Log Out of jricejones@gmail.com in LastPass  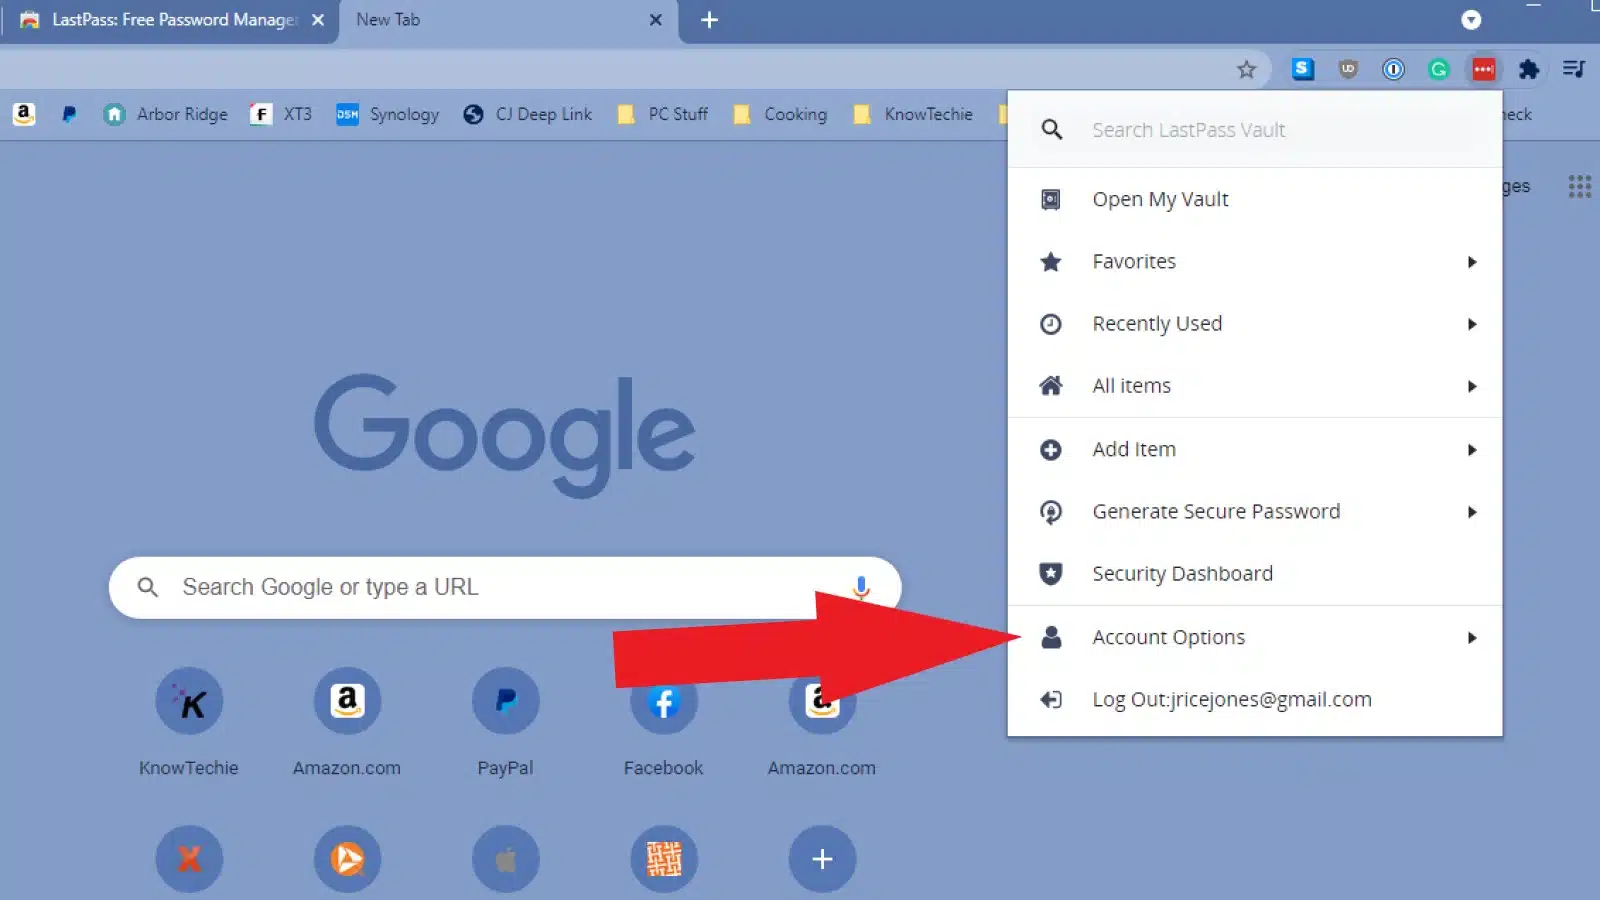pyautogui.click(x=1232, y=699)
